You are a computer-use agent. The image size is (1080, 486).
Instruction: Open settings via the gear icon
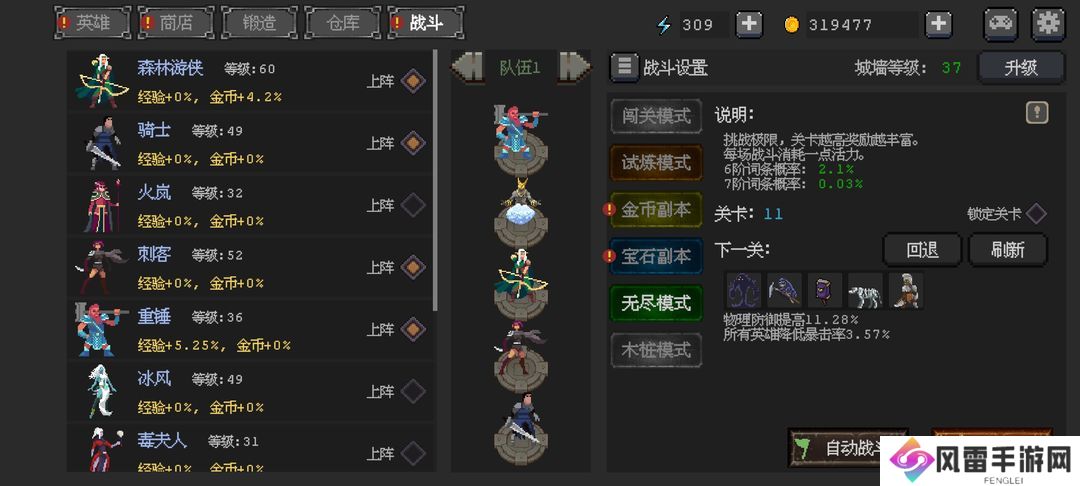point(1048,24)
